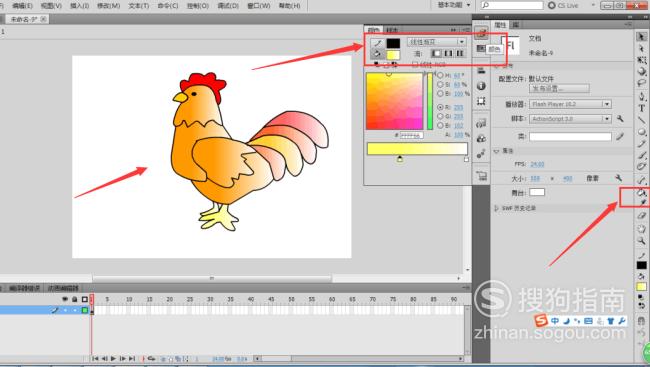Open the Flash Player version dropdown

tap(570, 104)
